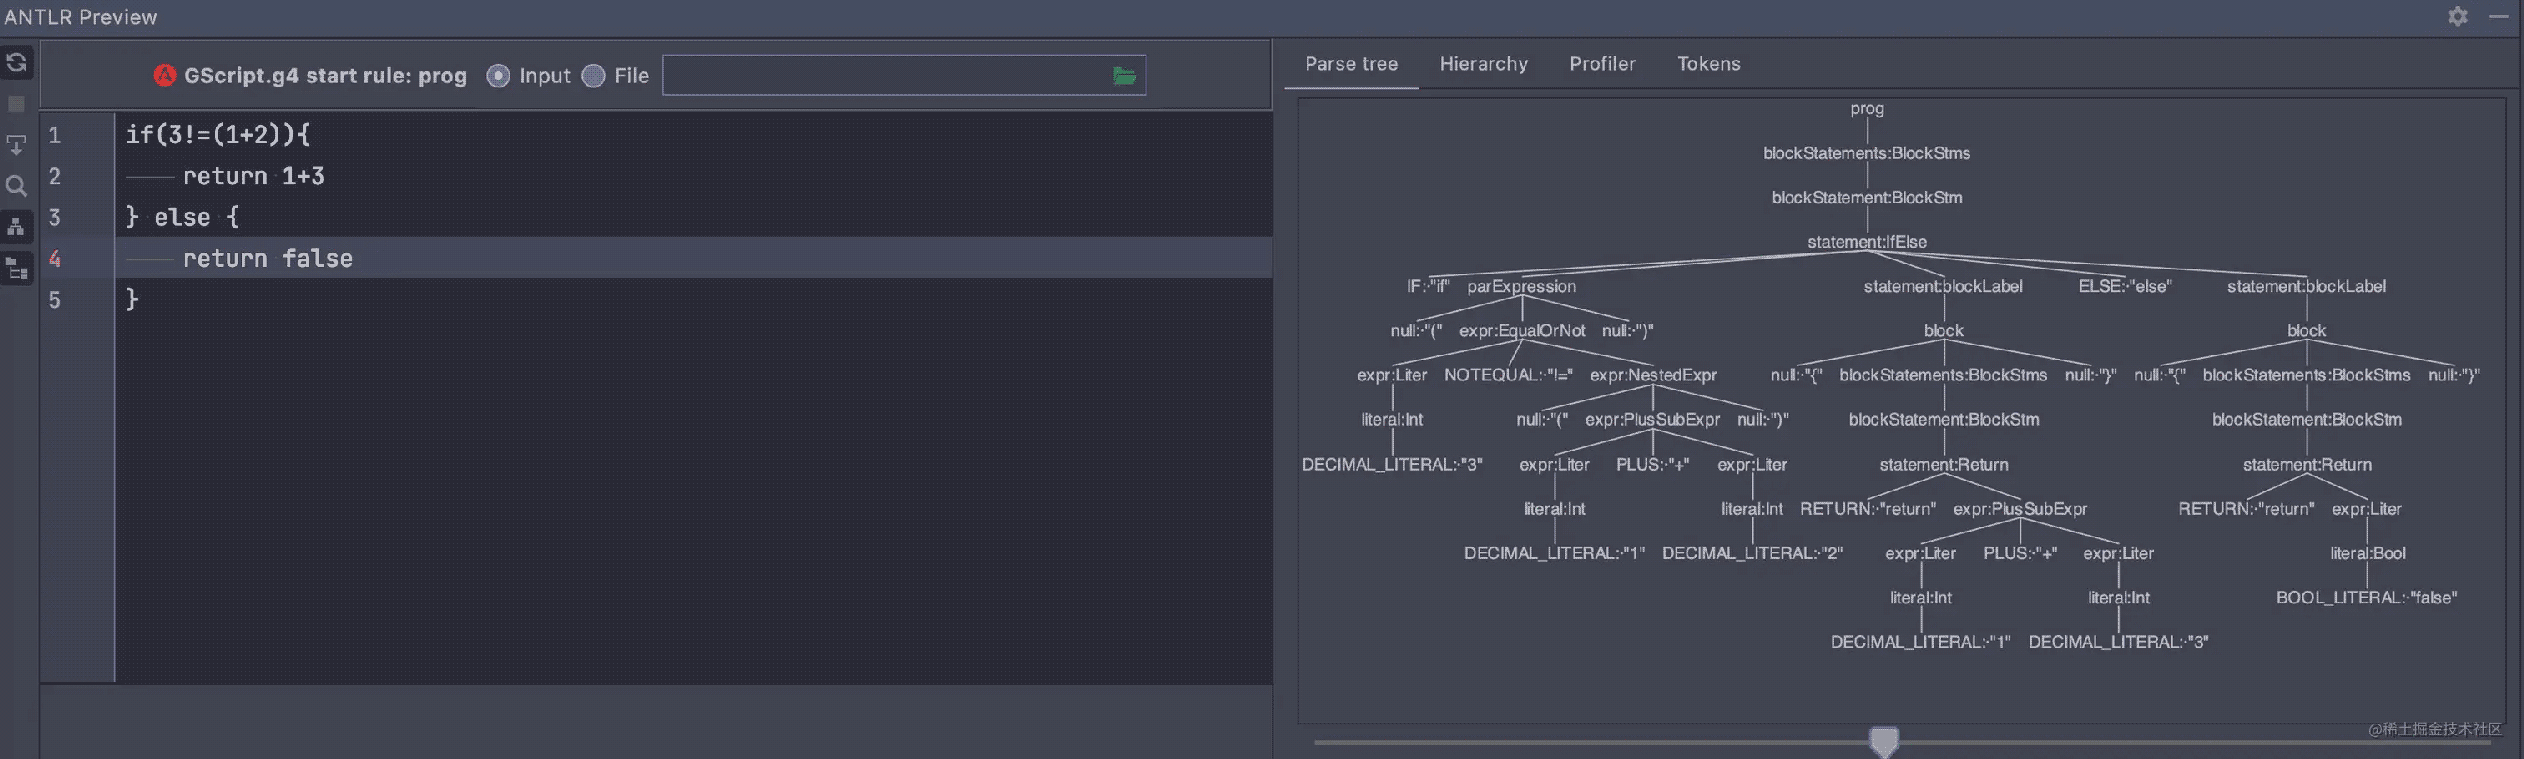The width and height of the screenshot is (2524, 759).
Task: Click the scroll-to-end download arrow icon
Action: [x=16, y=145]
